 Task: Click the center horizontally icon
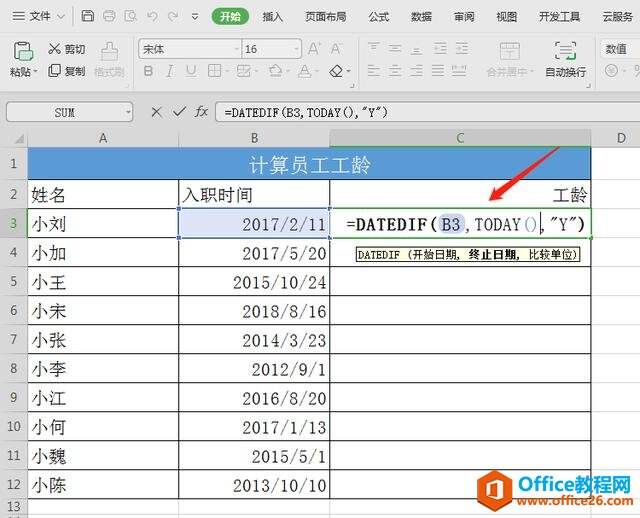[x=395, y=71]
